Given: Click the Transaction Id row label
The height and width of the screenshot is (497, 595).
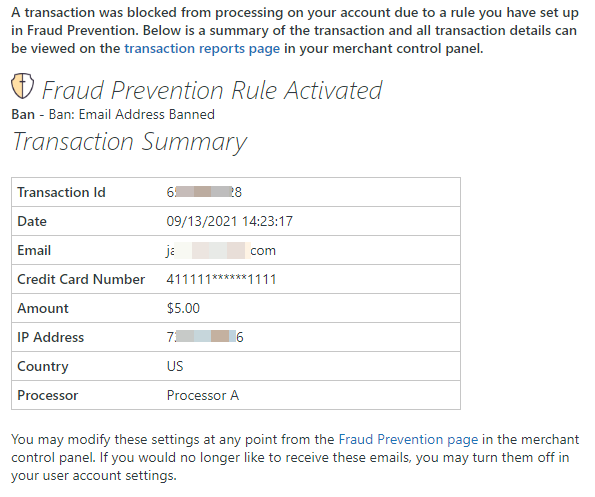Looking at the screenshot, I should click(x=61, y=192).
